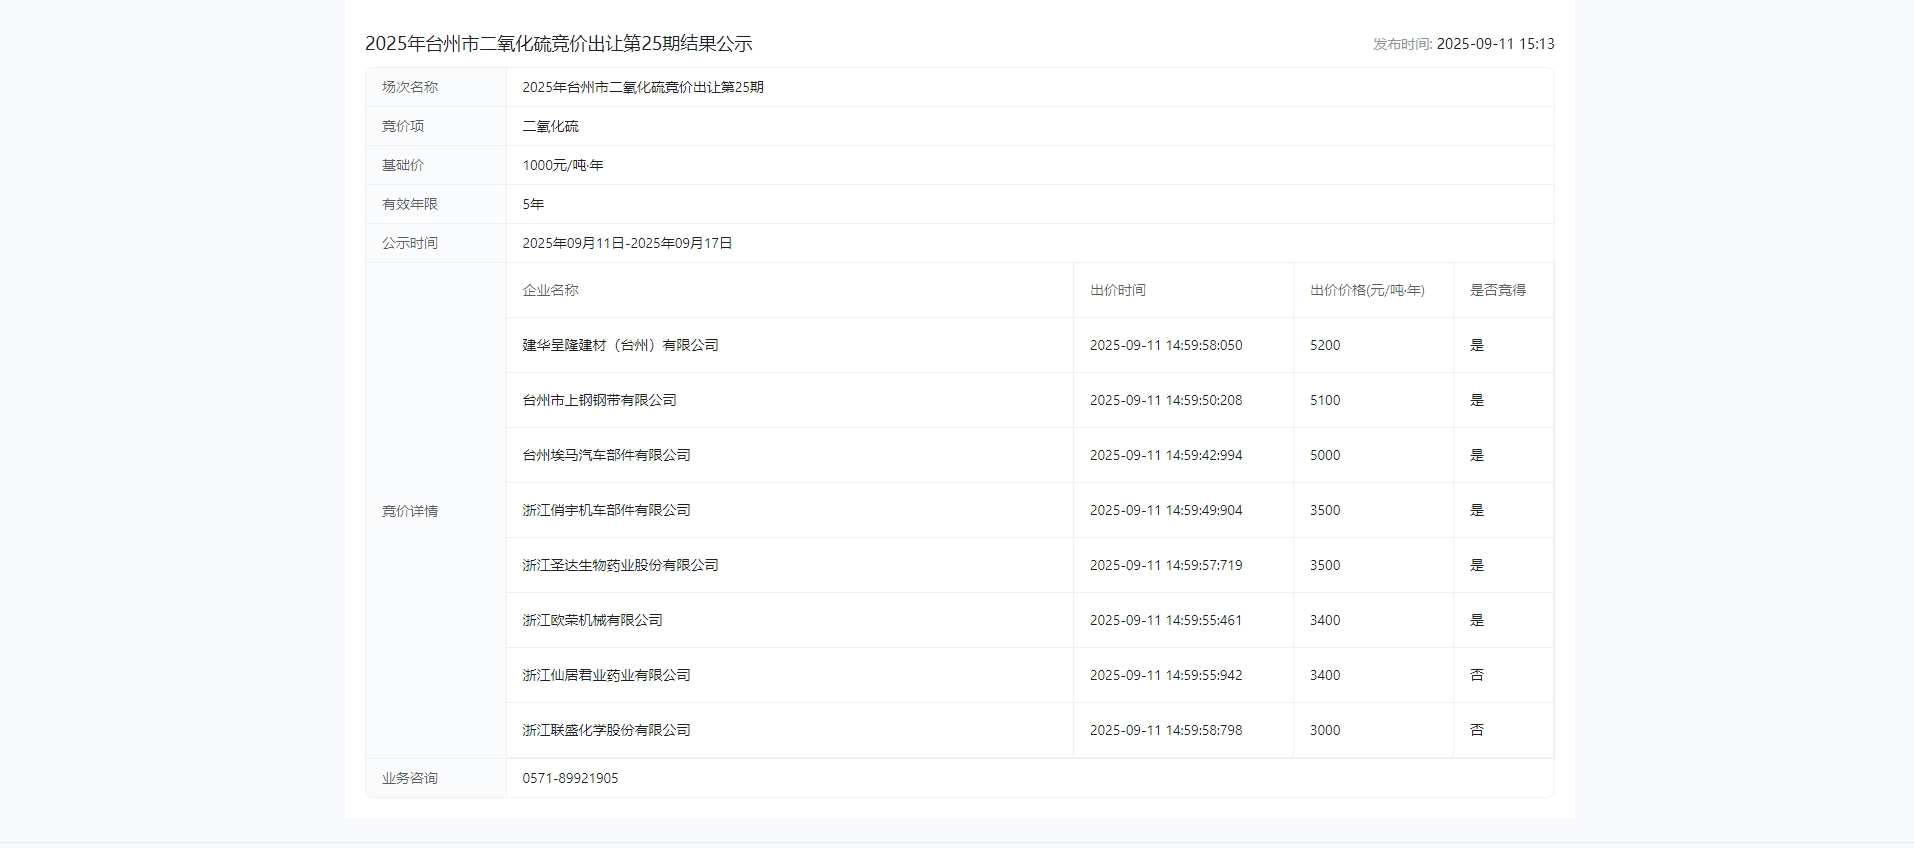Click company name 台州埃马汽车部件有限公司
1914x848 pixels.
(606, 455)
